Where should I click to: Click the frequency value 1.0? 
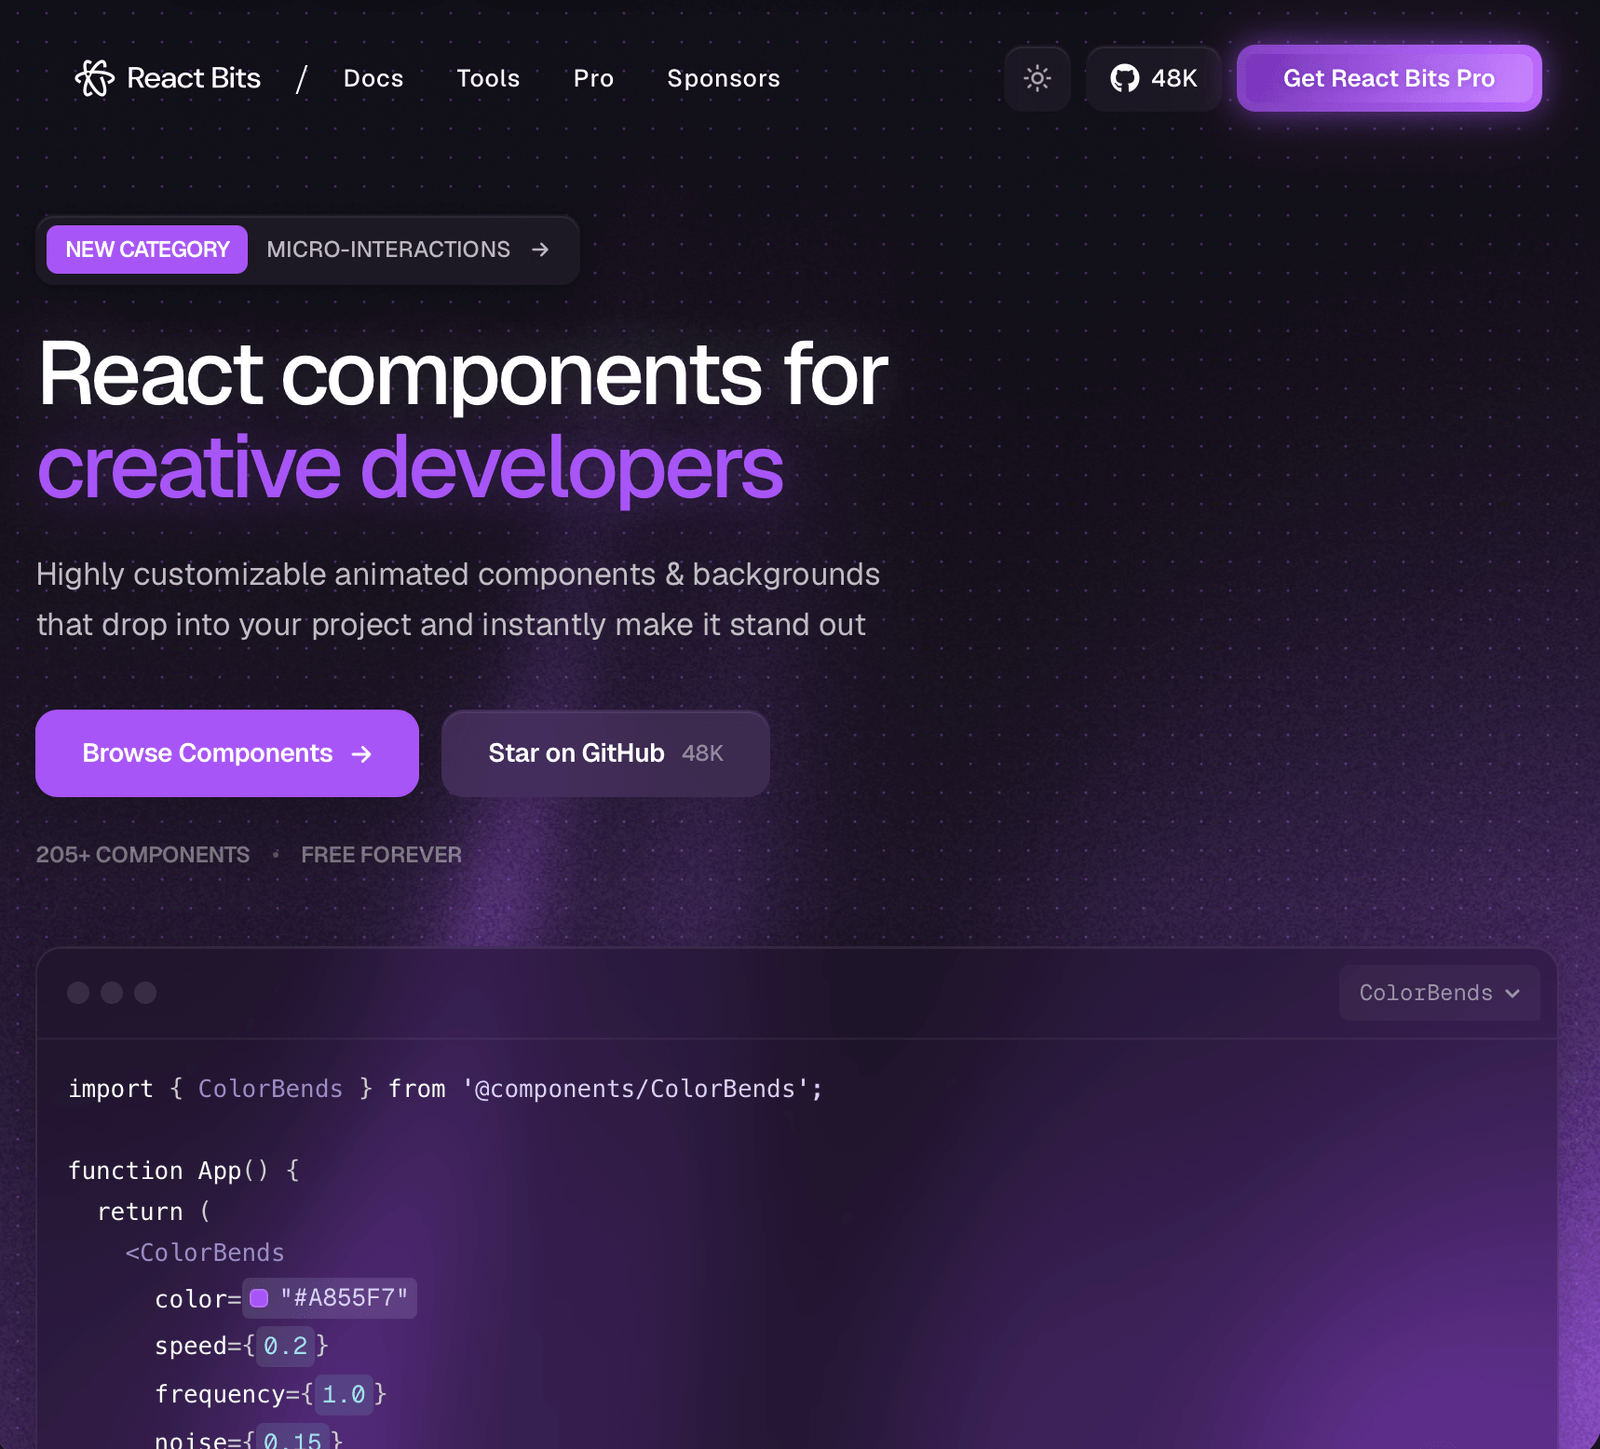tap(344, 1394)
